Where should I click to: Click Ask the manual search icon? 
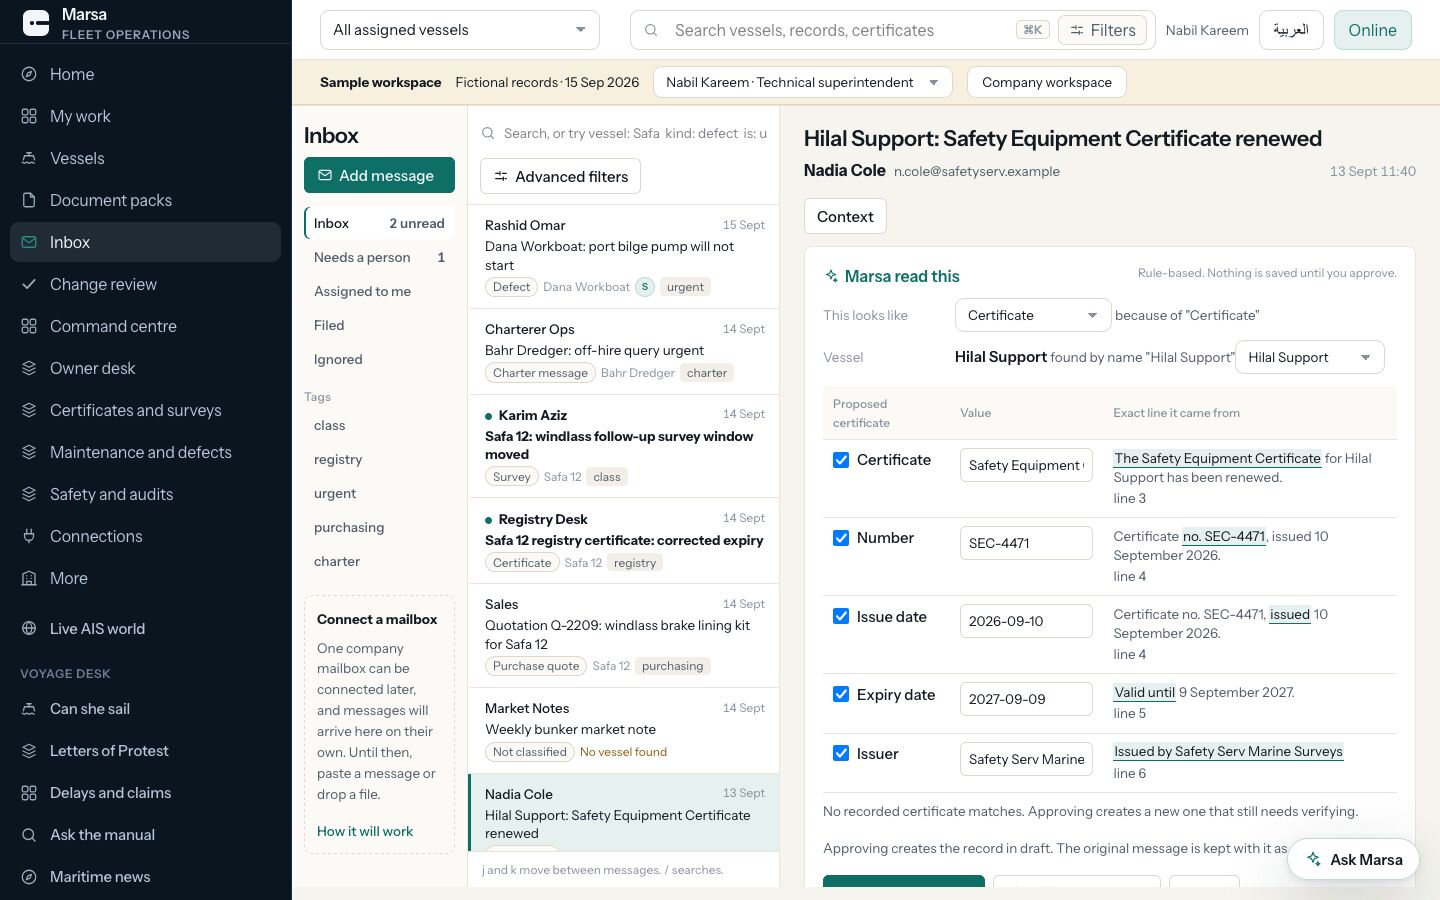(29, 835)
